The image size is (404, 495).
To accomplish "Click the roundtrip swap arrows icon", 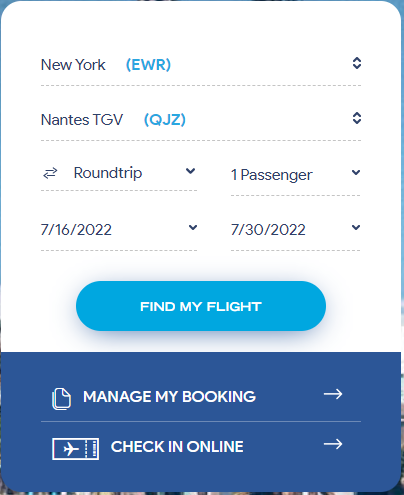I will (x=50, y=173).
